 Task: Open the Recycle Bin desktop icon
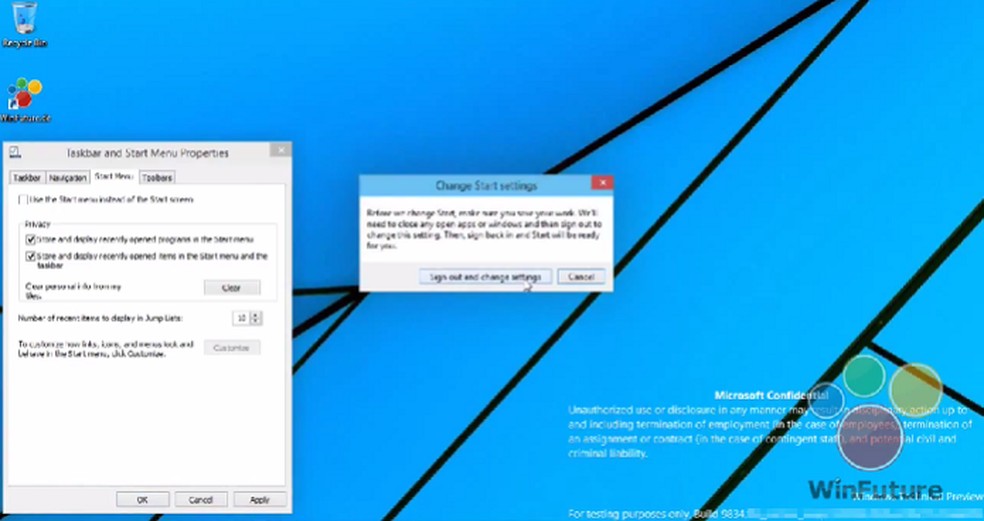(x=24, y=24)
